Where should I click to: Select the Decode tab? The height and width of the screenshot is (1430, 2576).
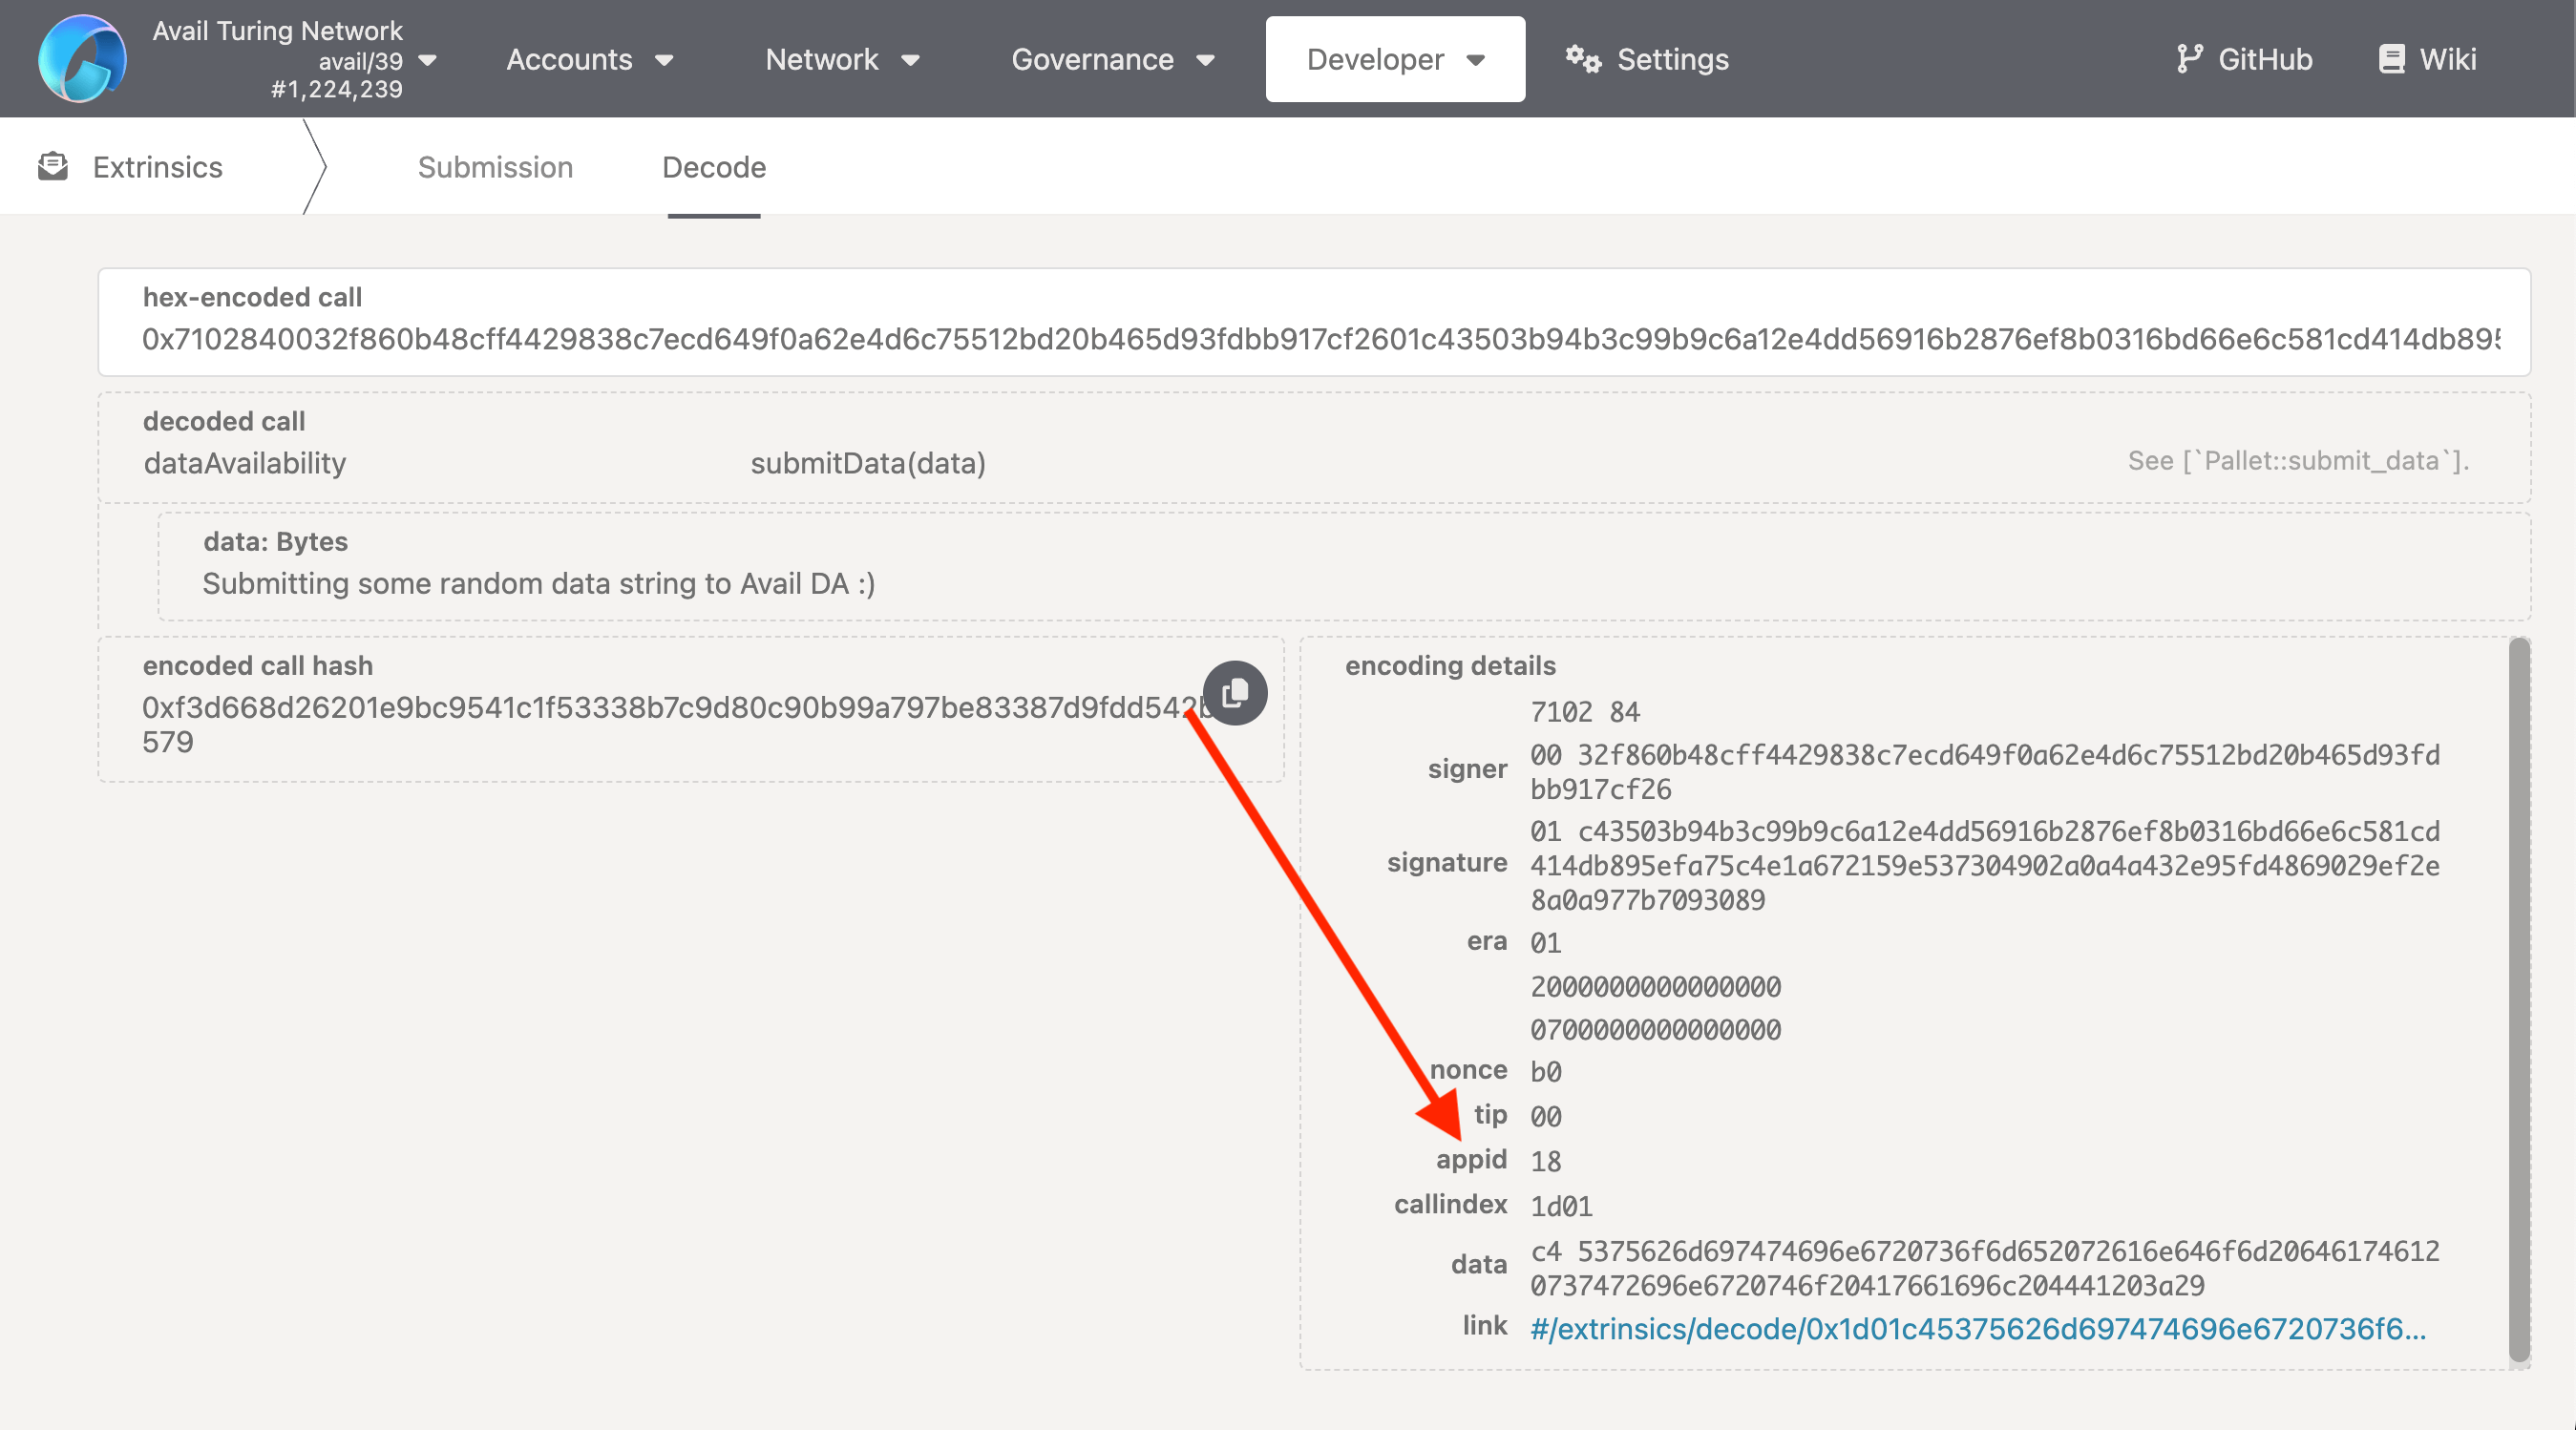(713, 167)
